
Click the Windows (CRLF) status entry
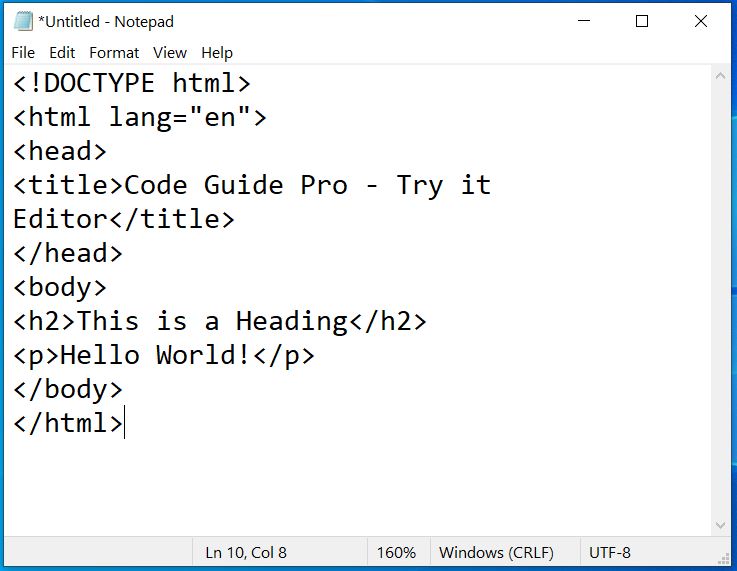(x=496, y=553)
